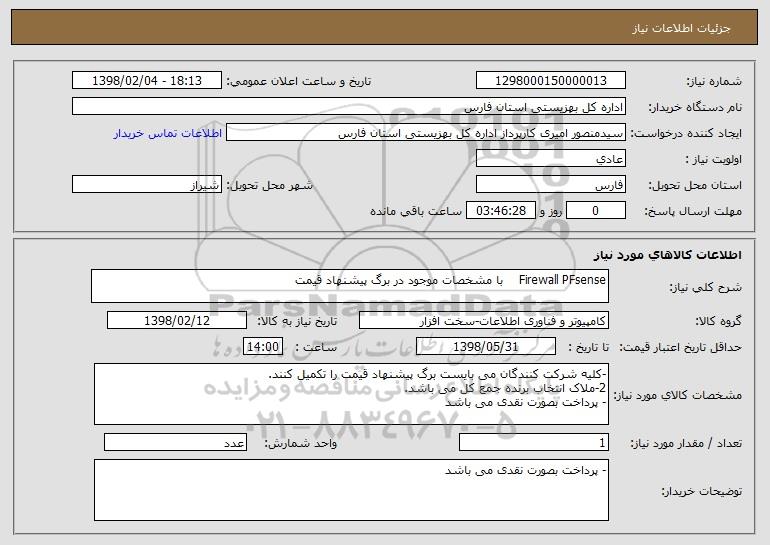Click the تعداد / مقدار مورد نیاز label

[x=686, y=443]
